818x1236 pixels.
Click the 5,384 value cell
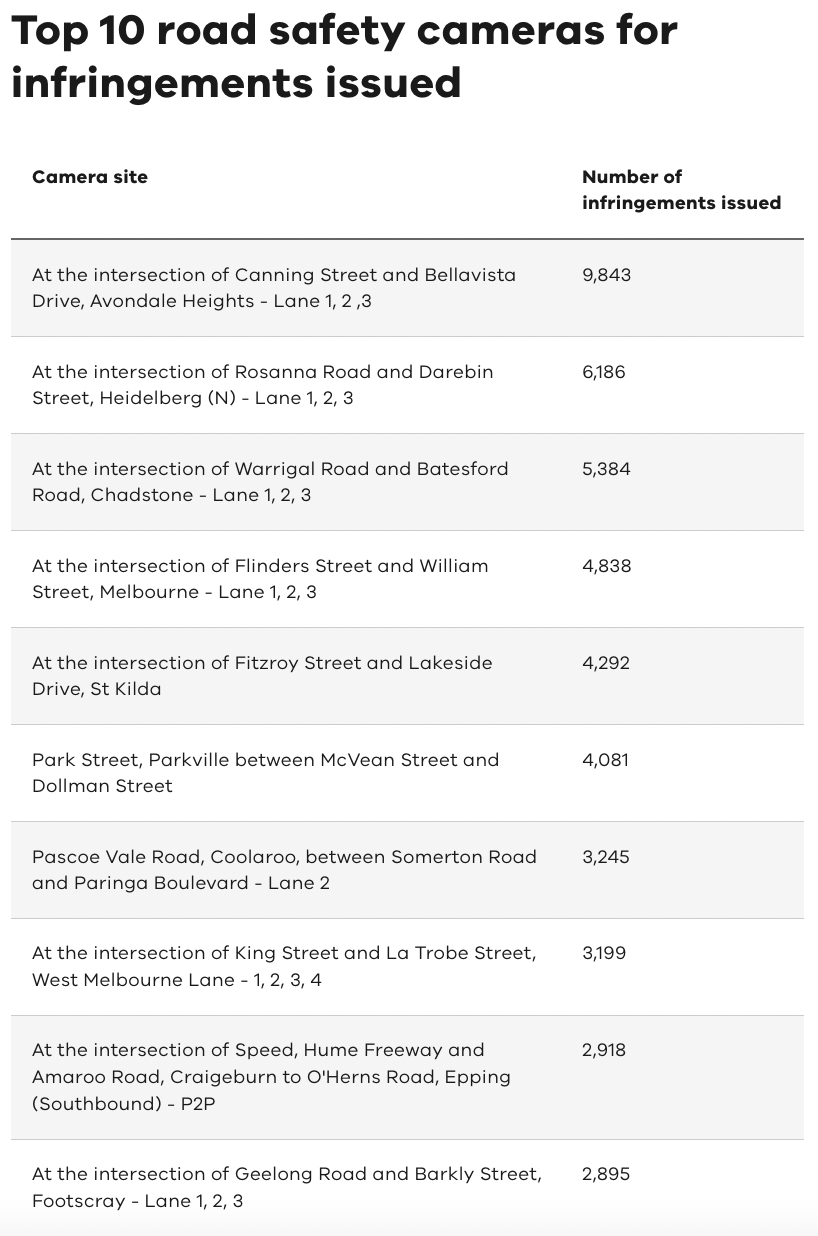(x=606, y=469)
